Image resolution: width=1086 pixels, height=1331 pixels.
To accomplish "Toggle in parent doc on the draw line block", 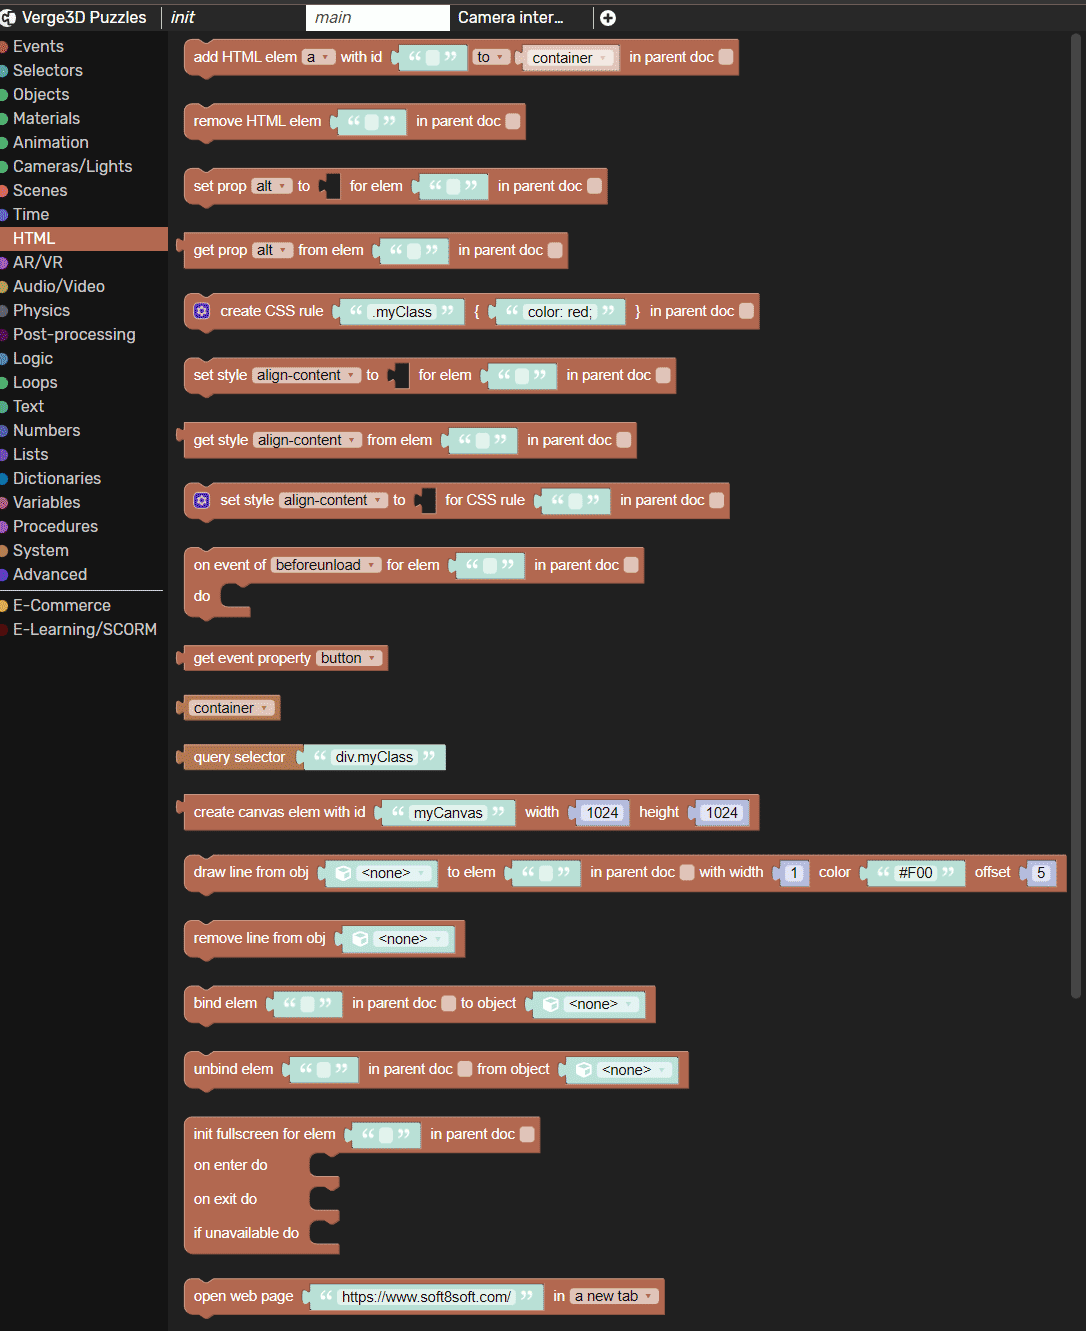I will click(x=687, y=872).
